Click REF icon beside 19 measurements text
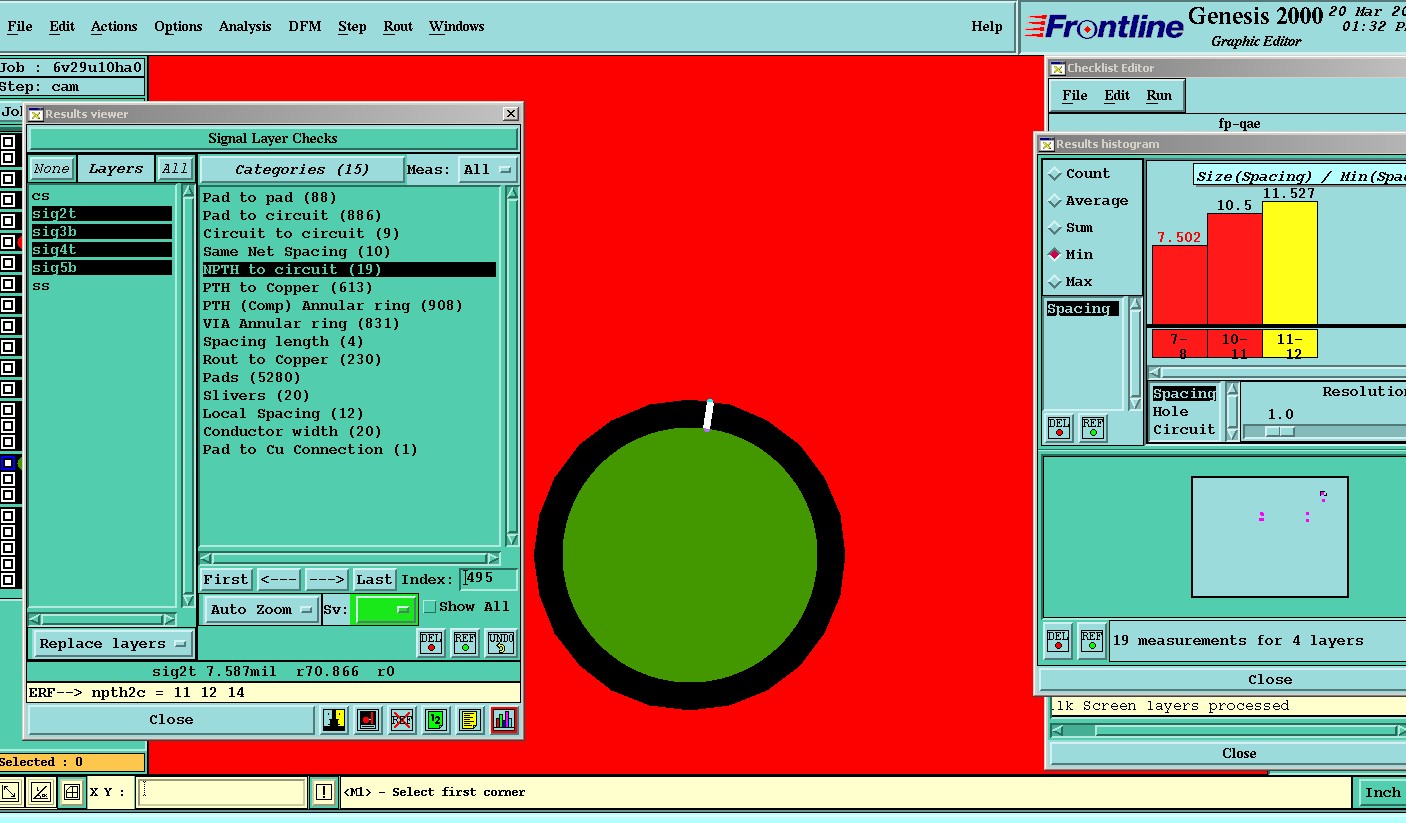Viewport: 1406px width, 823px height. [1092, 640]
